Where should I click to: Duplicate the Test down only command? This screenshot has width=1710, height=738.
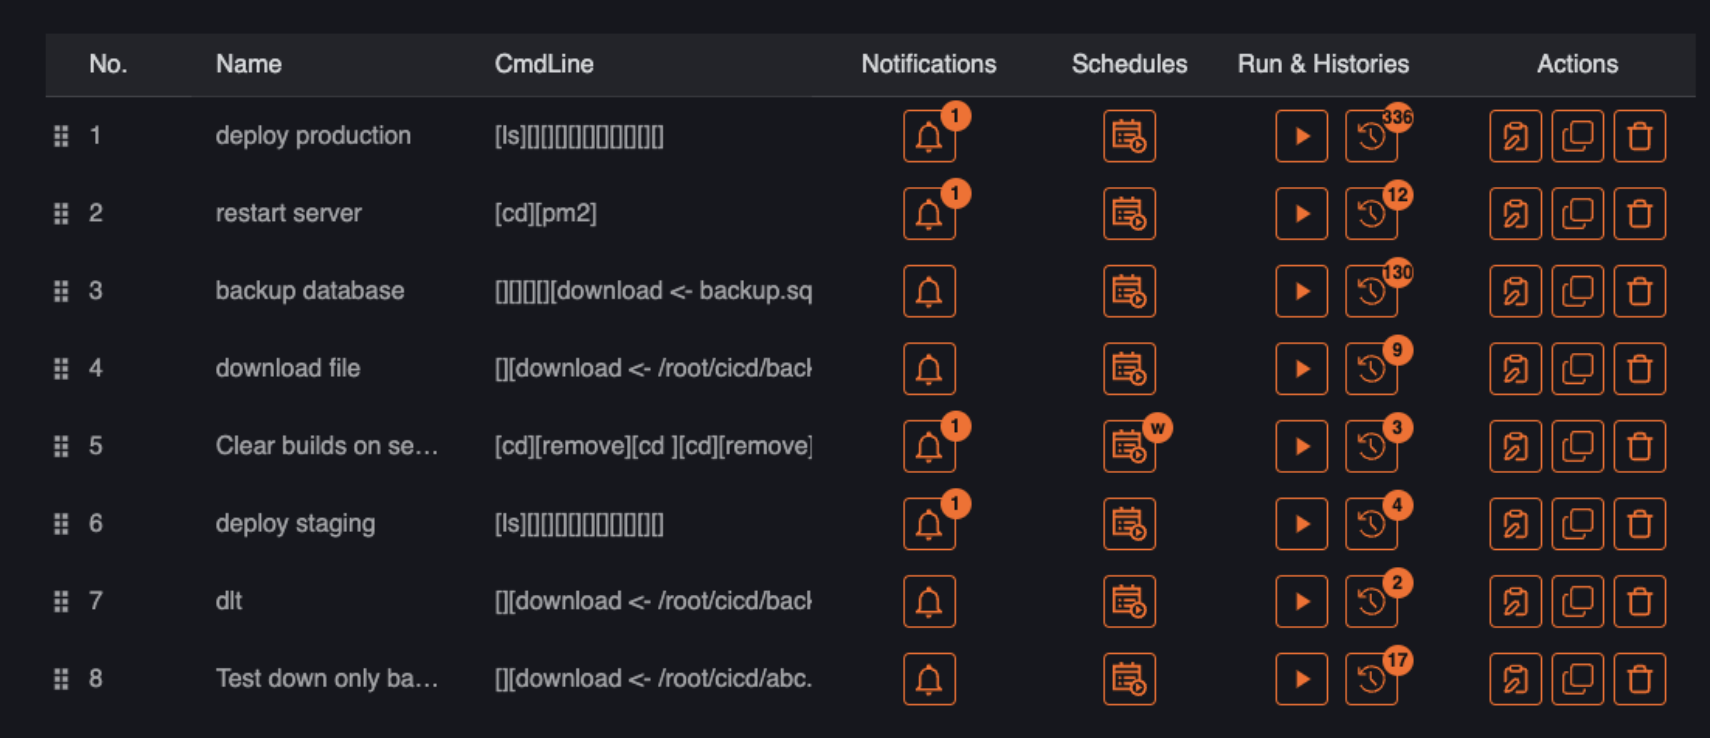(x=1577, y=679)
